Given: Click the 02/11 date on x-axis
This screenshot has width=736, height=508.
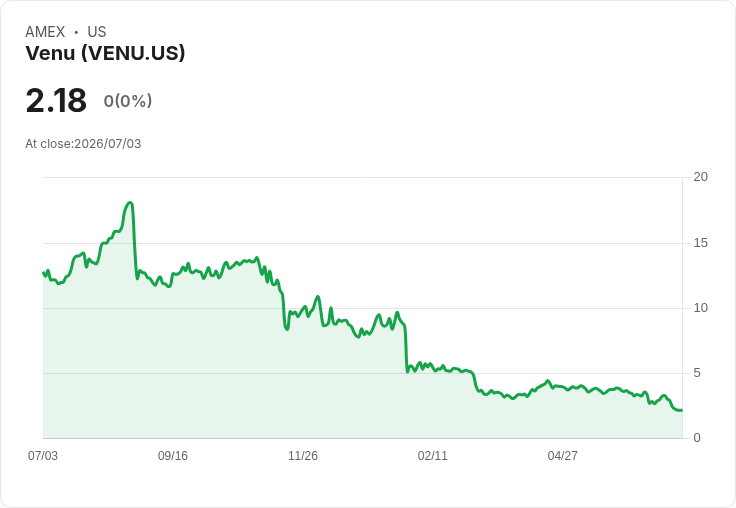Looking at the screenshot, I should (432, 455).
